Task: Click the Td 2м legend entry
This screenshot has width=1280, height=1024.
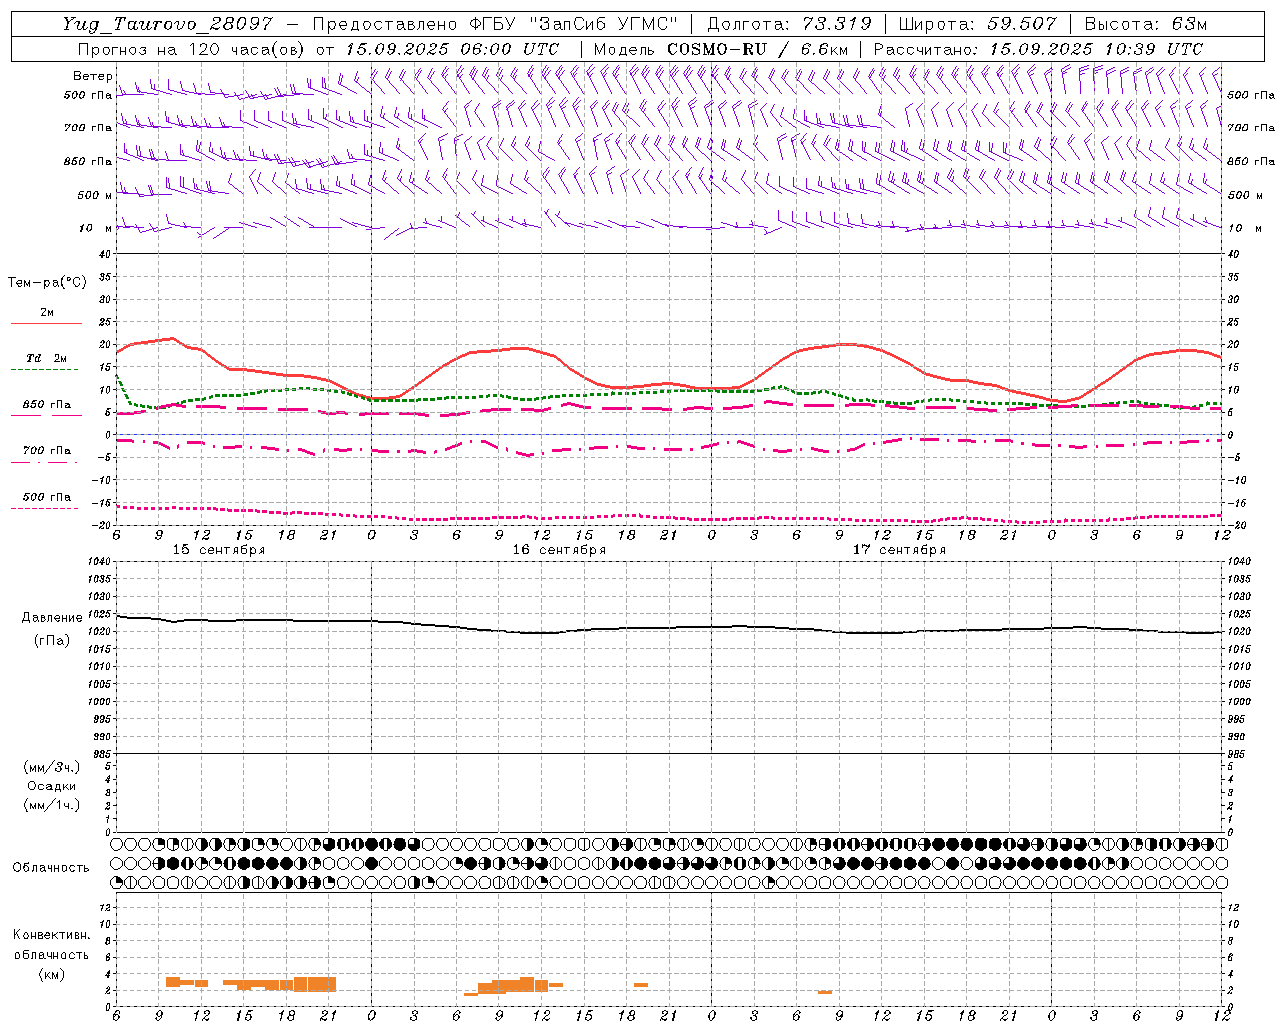Action: [46, 358]
